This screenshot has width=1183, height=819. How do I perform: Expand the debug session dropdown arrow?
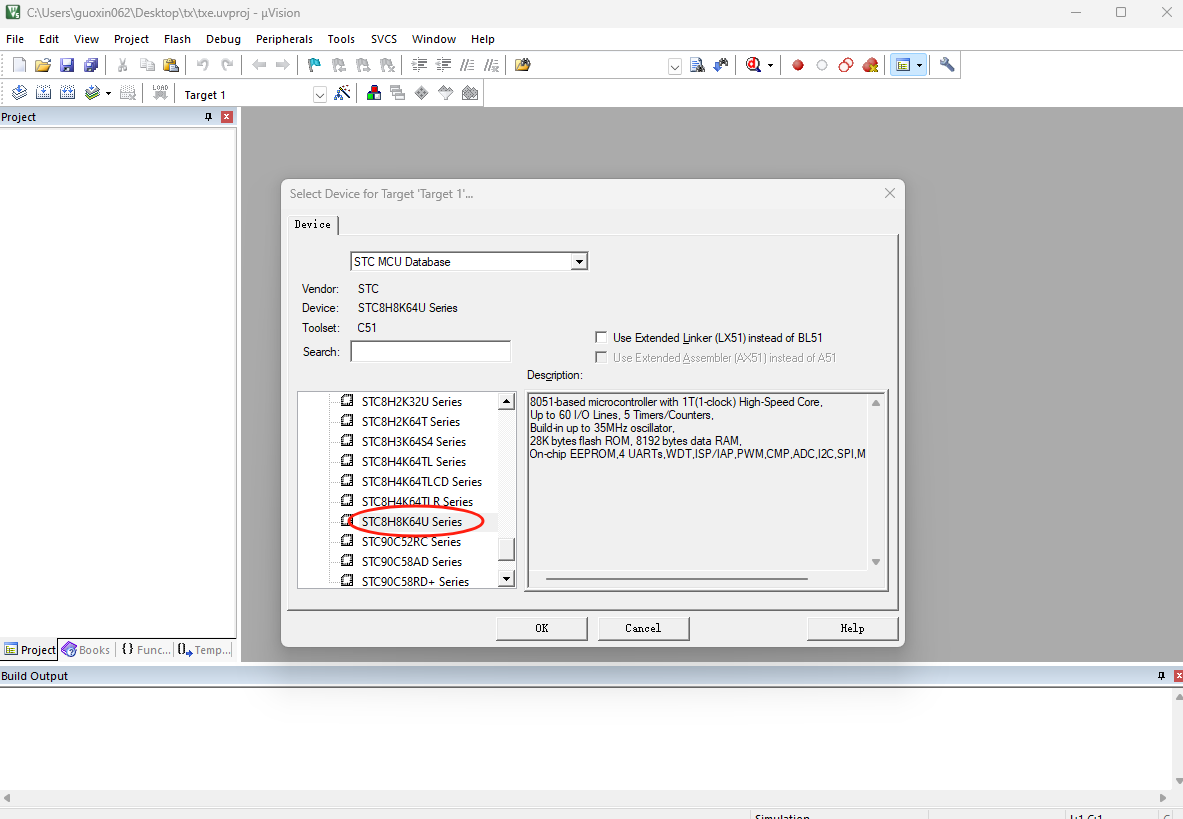770,66
